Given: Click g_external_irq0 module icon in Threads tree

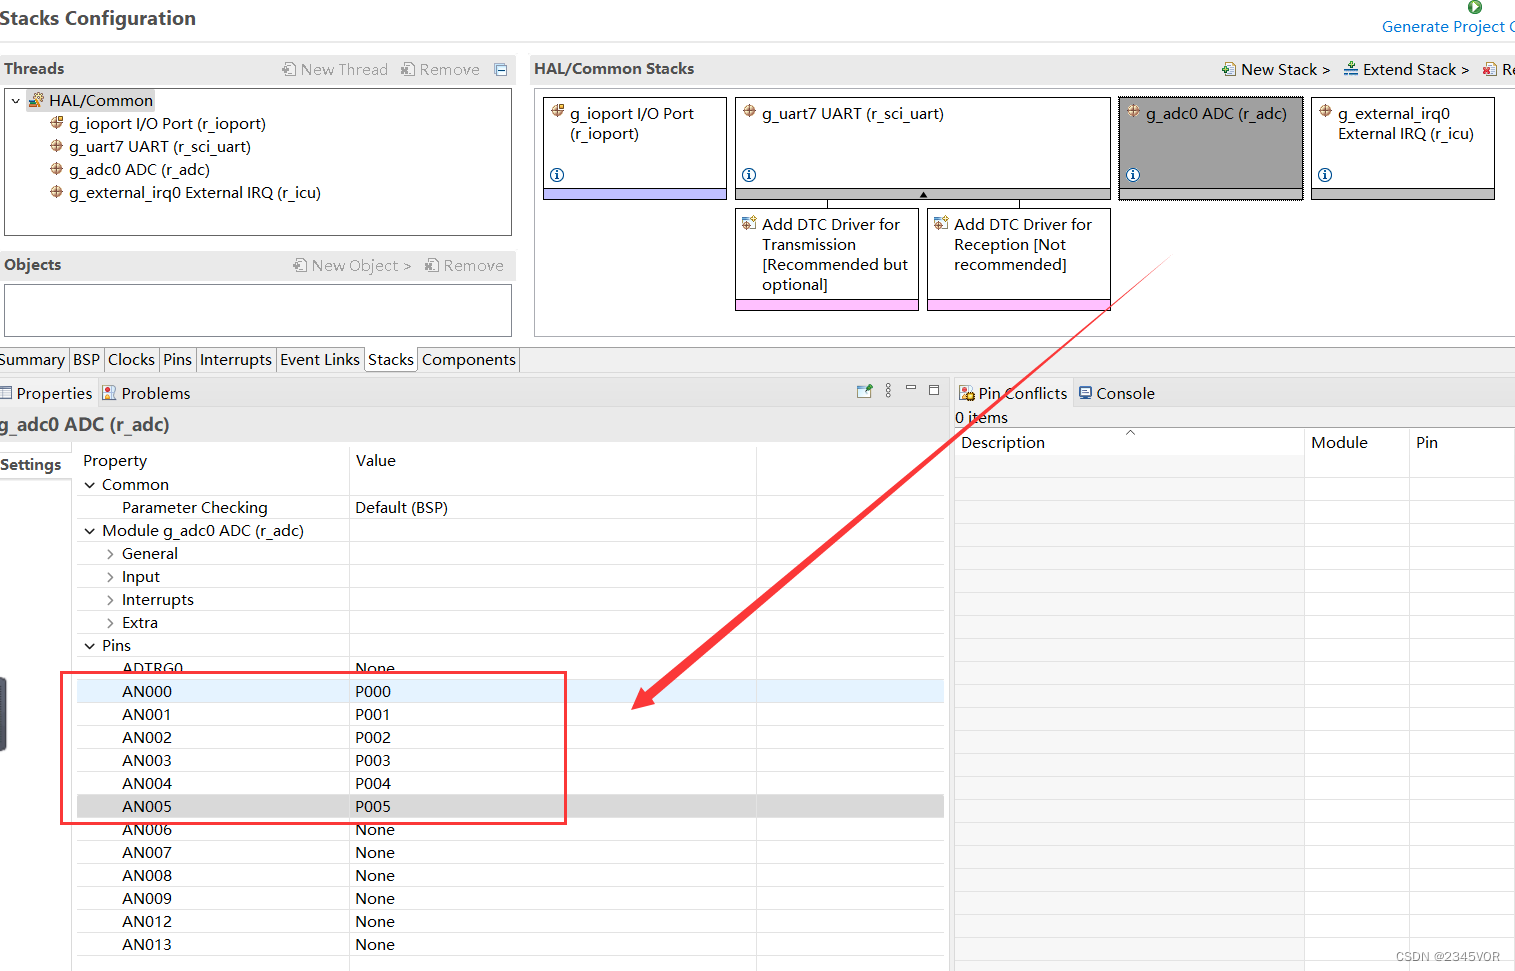Looking at the screenshot, I should (57, 192).
